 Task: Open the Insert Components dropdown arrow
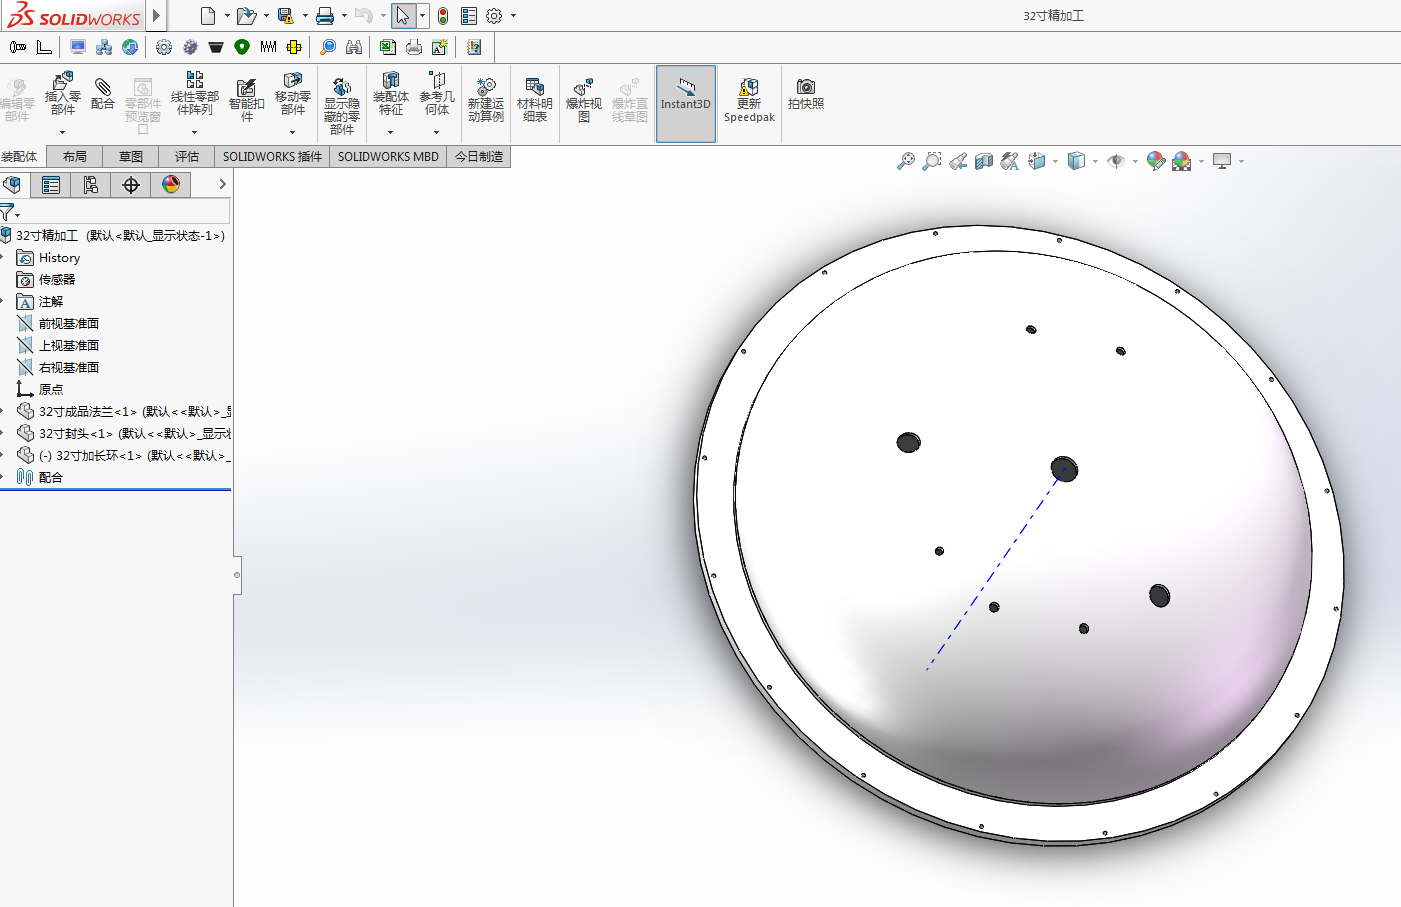coord(62,132)
